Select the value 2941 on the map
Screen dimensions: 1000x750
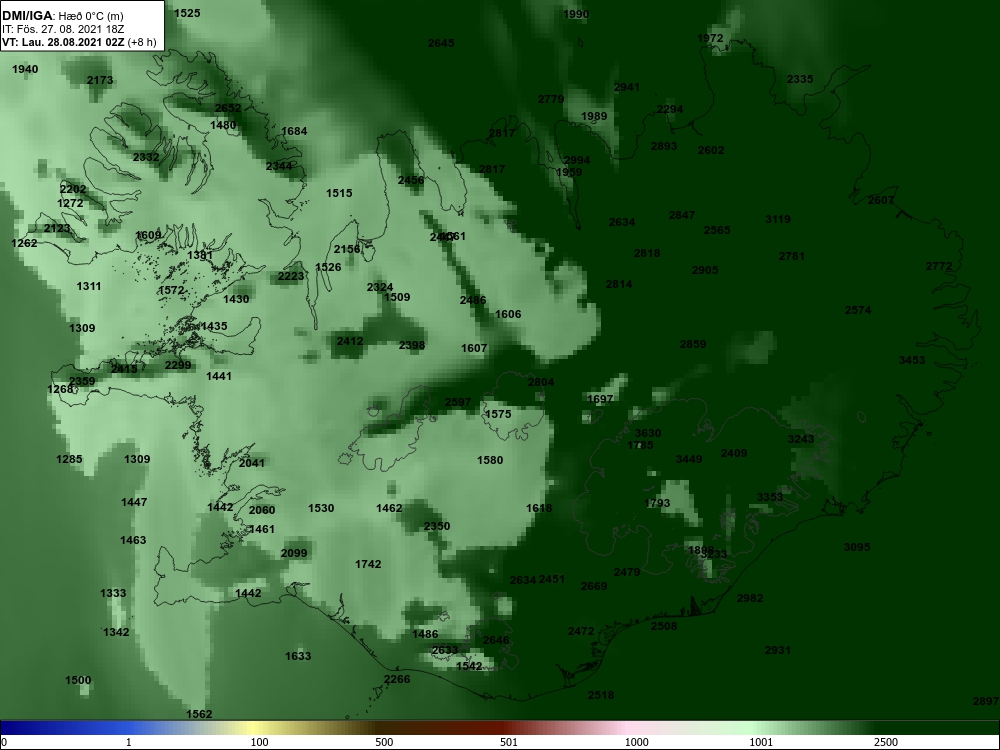pyautogui.click(x=627, y=87)
